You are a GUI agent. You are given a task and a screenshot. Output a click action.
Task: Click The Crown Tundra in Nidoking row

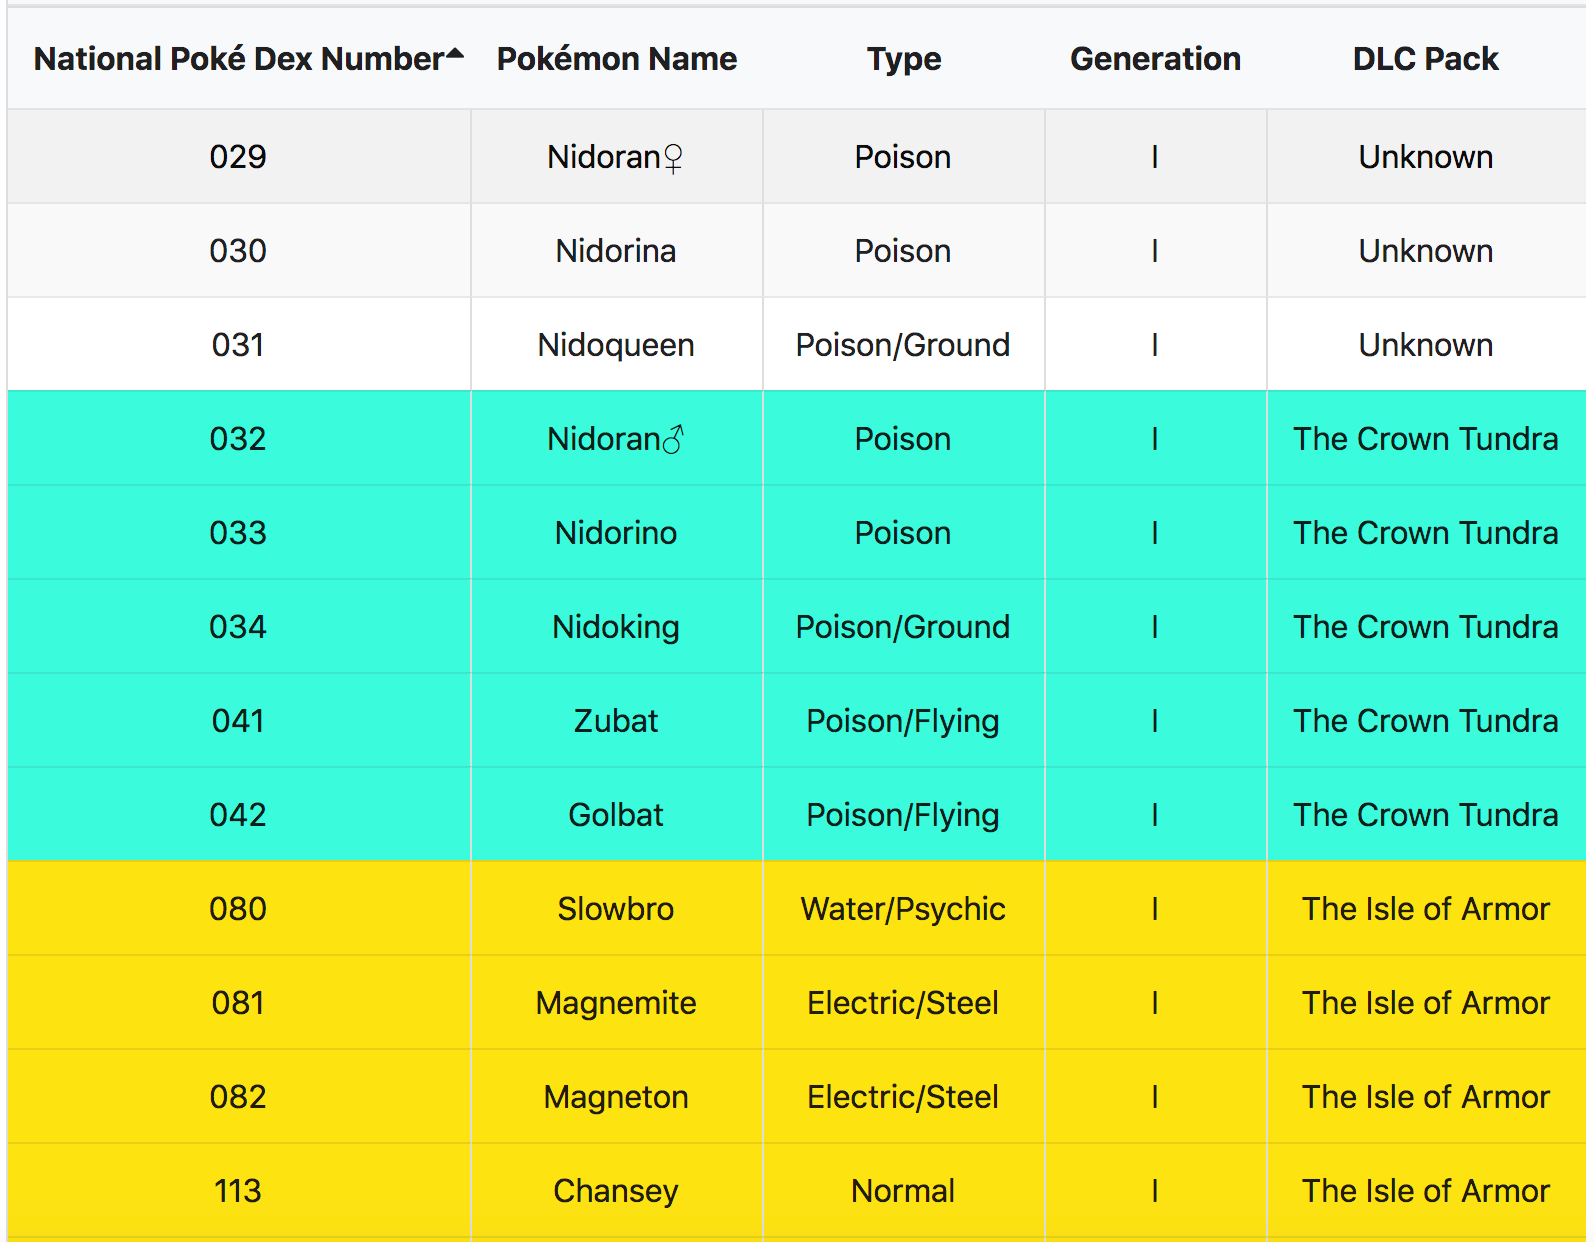pyautogui.click(x=1425, y=627)
